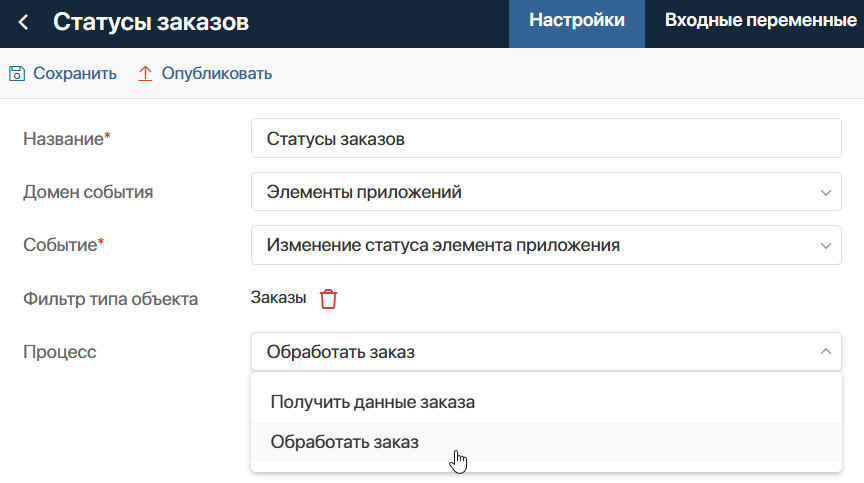Click the Событие field label
Screen dimensions: 864x483
pyautogui.click(x=63, y=245)
